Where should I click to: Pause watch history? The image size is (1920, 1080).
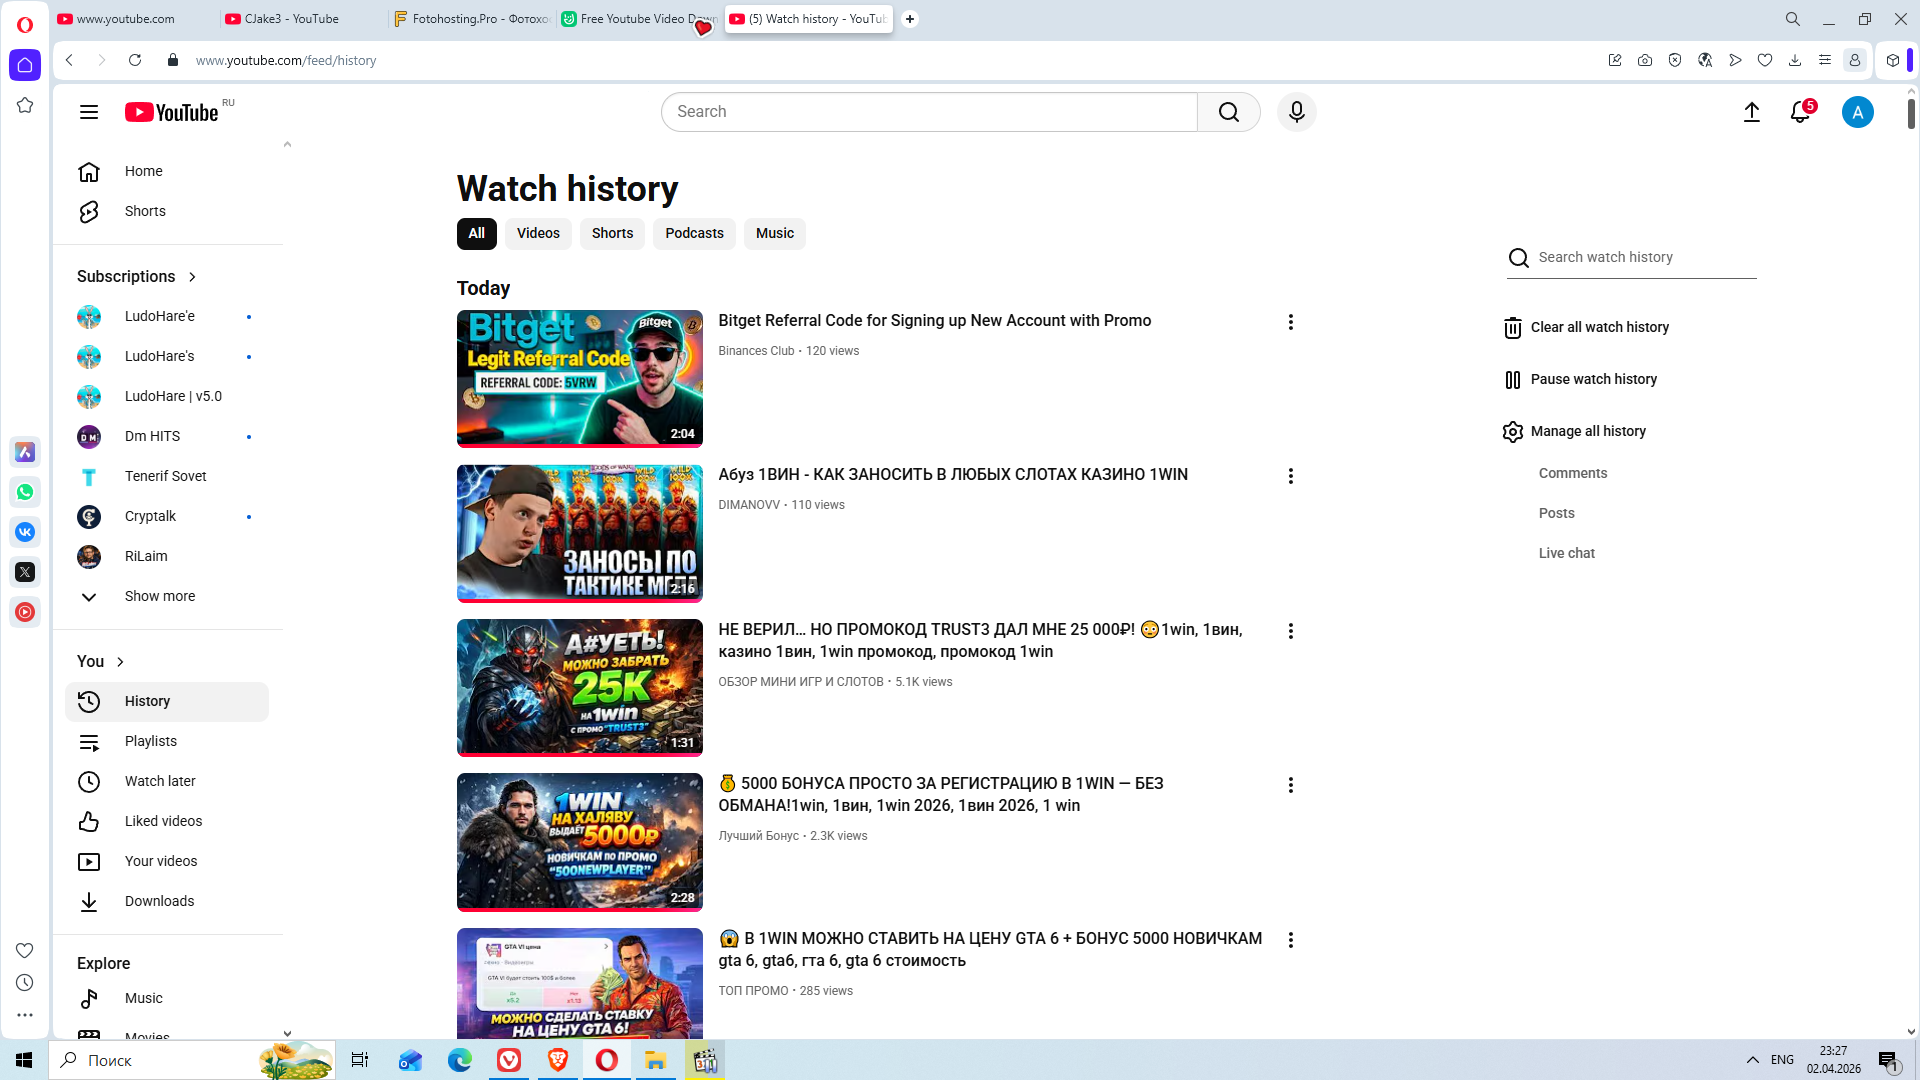1593,379
